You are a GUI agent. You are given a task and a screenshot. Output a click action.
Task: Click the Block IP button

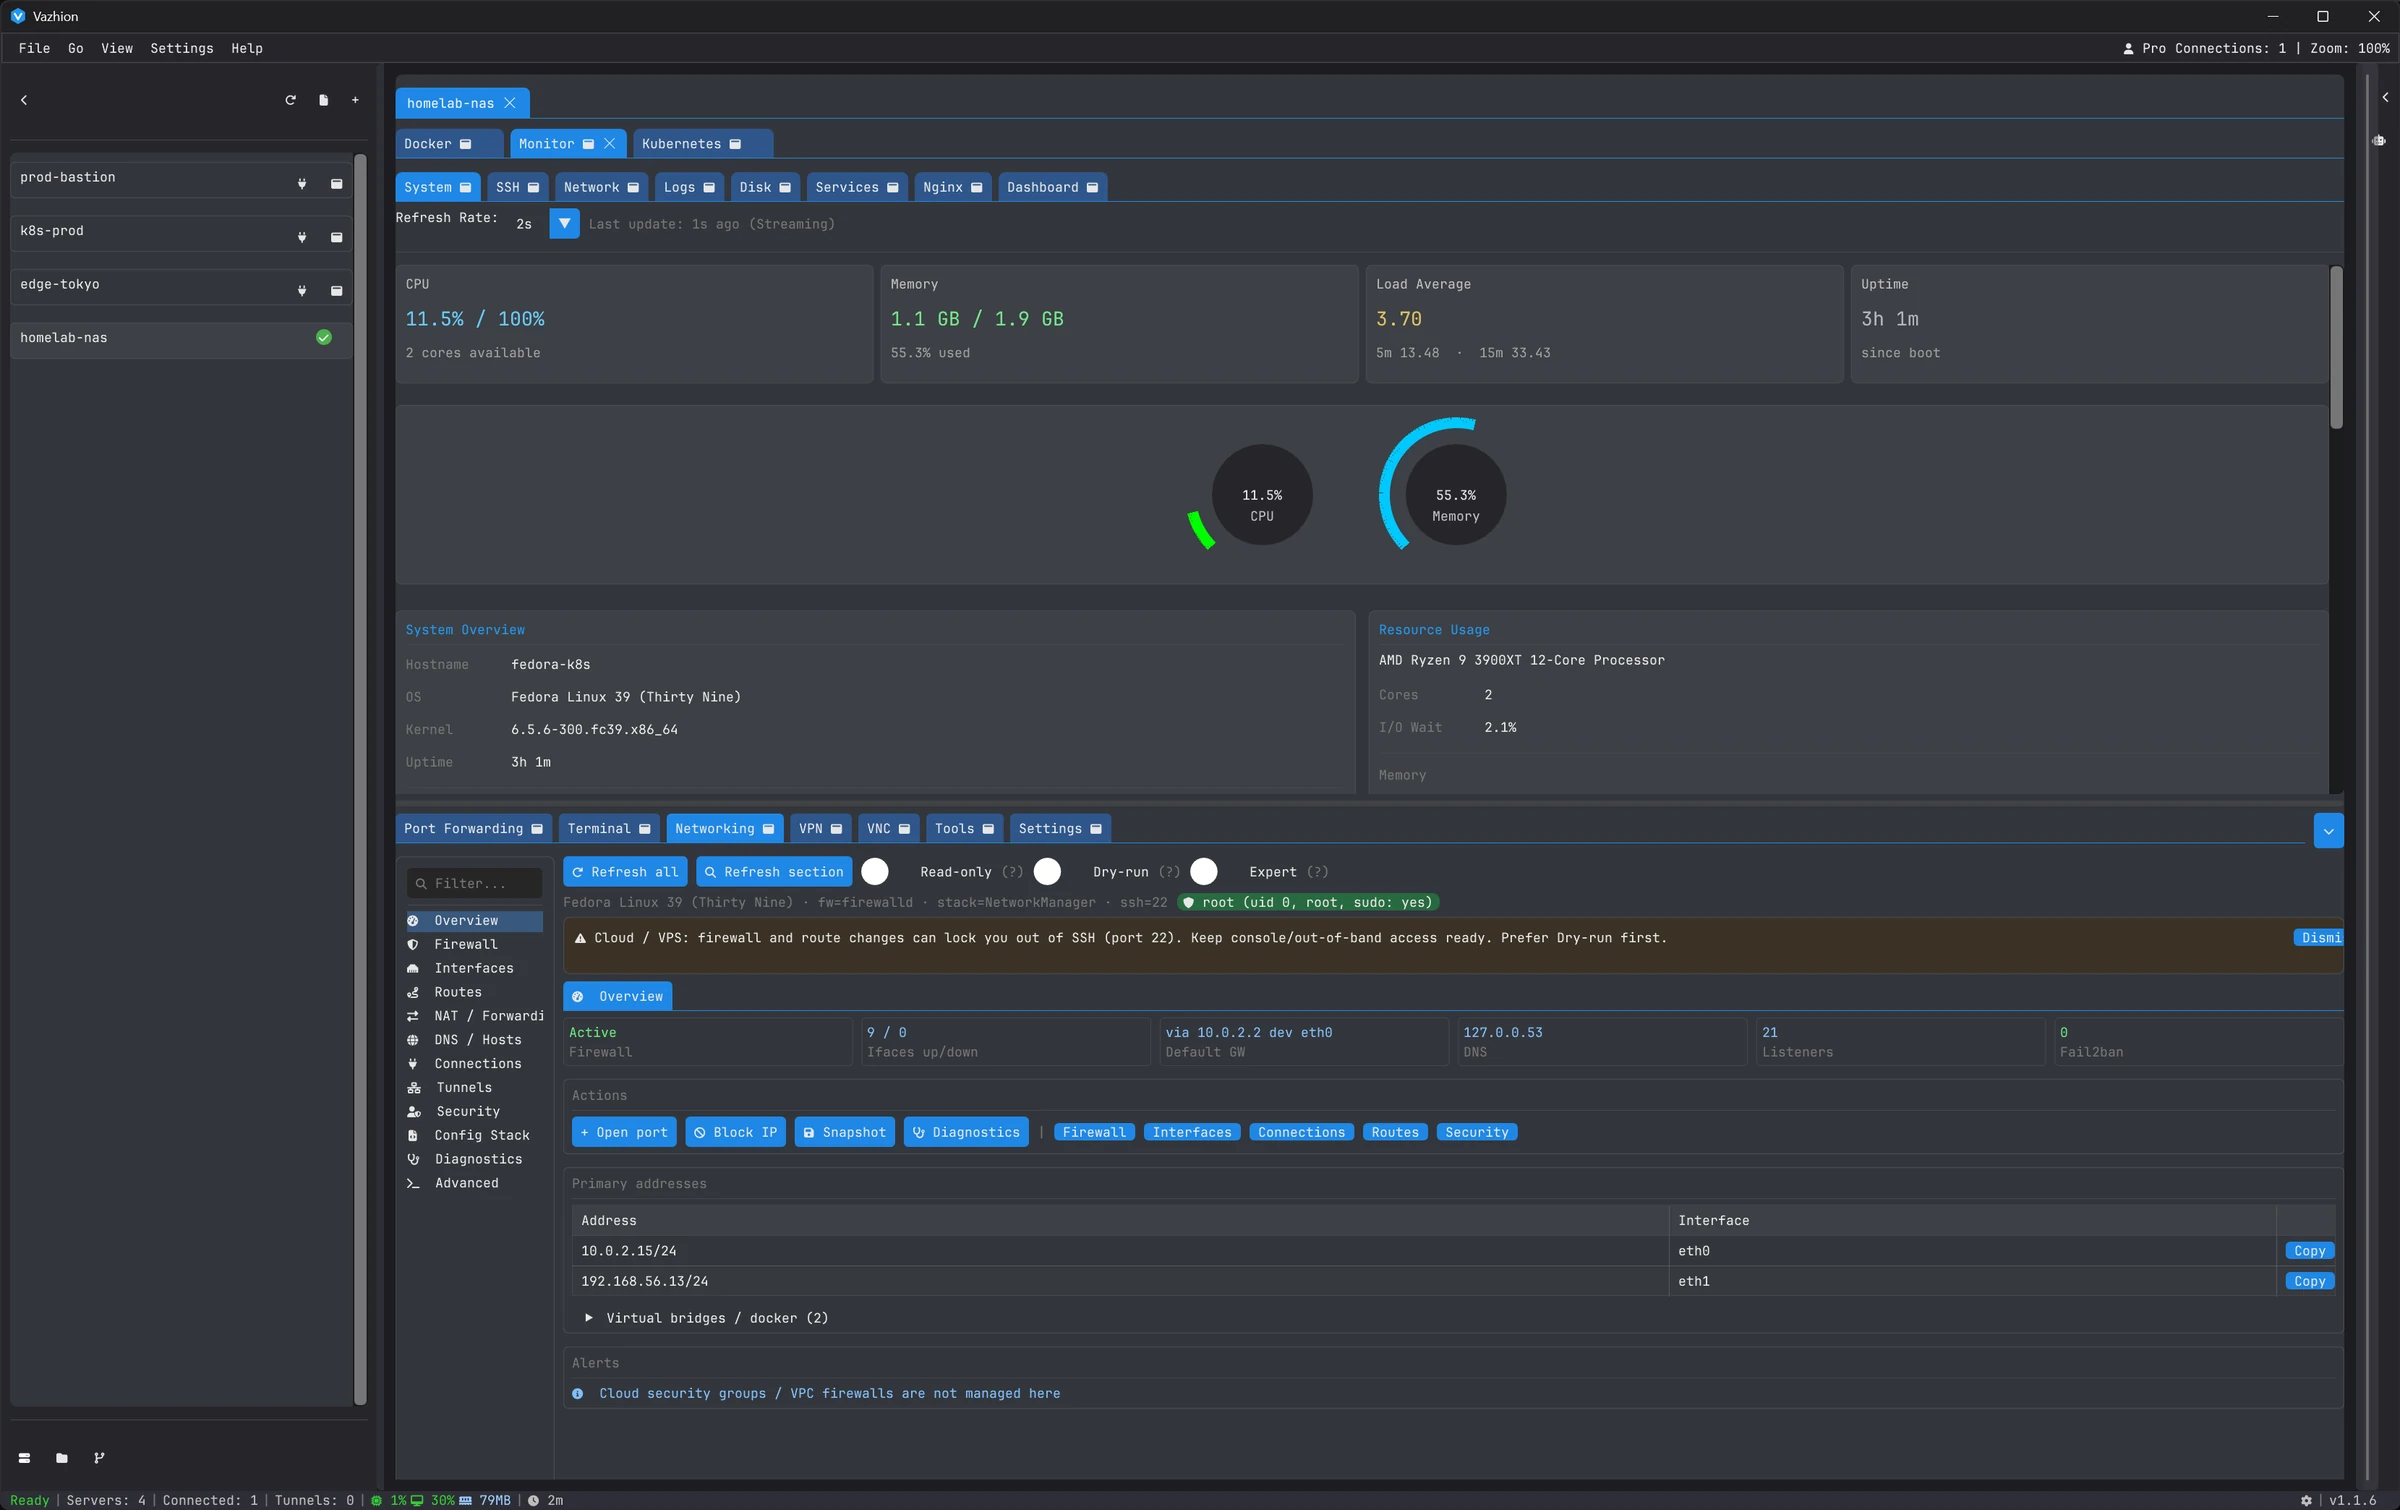click(735, 1132)
